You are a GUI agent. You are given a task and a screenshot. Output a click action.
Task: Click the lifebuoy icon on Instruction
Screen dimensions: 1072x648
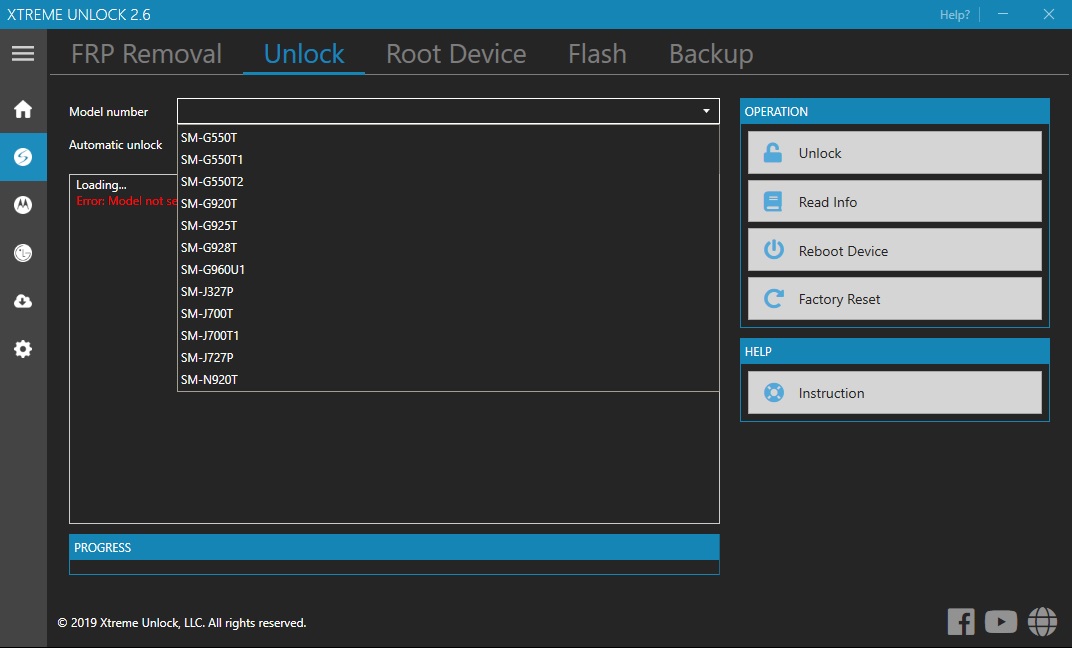[x=773, y=392]
